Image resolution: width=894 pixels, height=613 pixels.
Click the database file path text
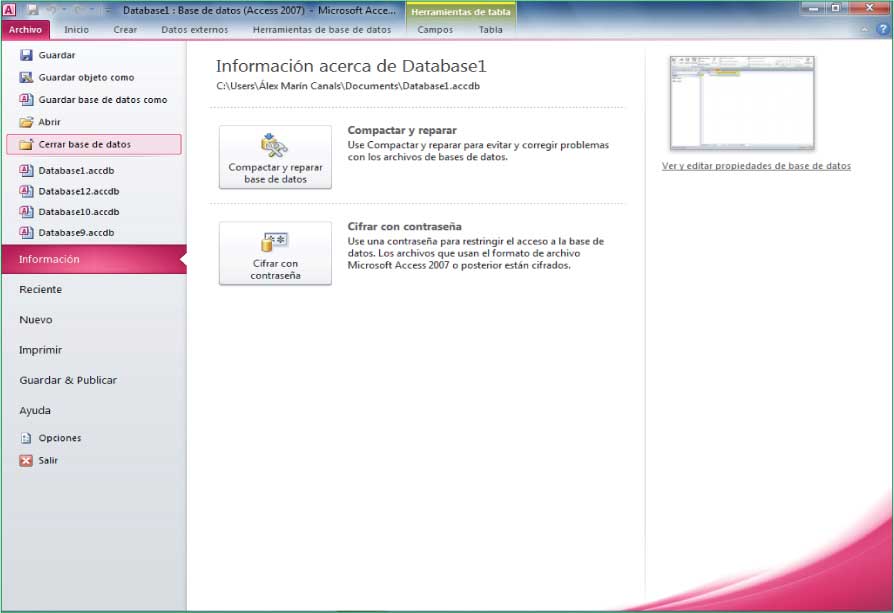[x=348, y=86]
